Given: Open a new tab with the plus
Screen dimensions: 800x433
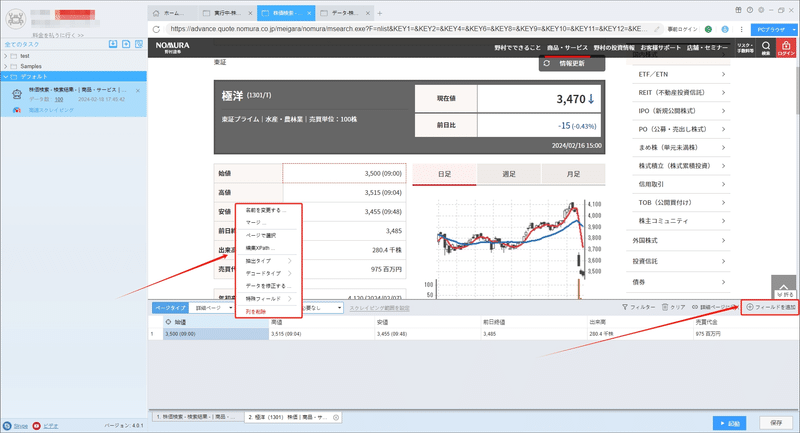Looking at the screenshot, I should point(380,13).
